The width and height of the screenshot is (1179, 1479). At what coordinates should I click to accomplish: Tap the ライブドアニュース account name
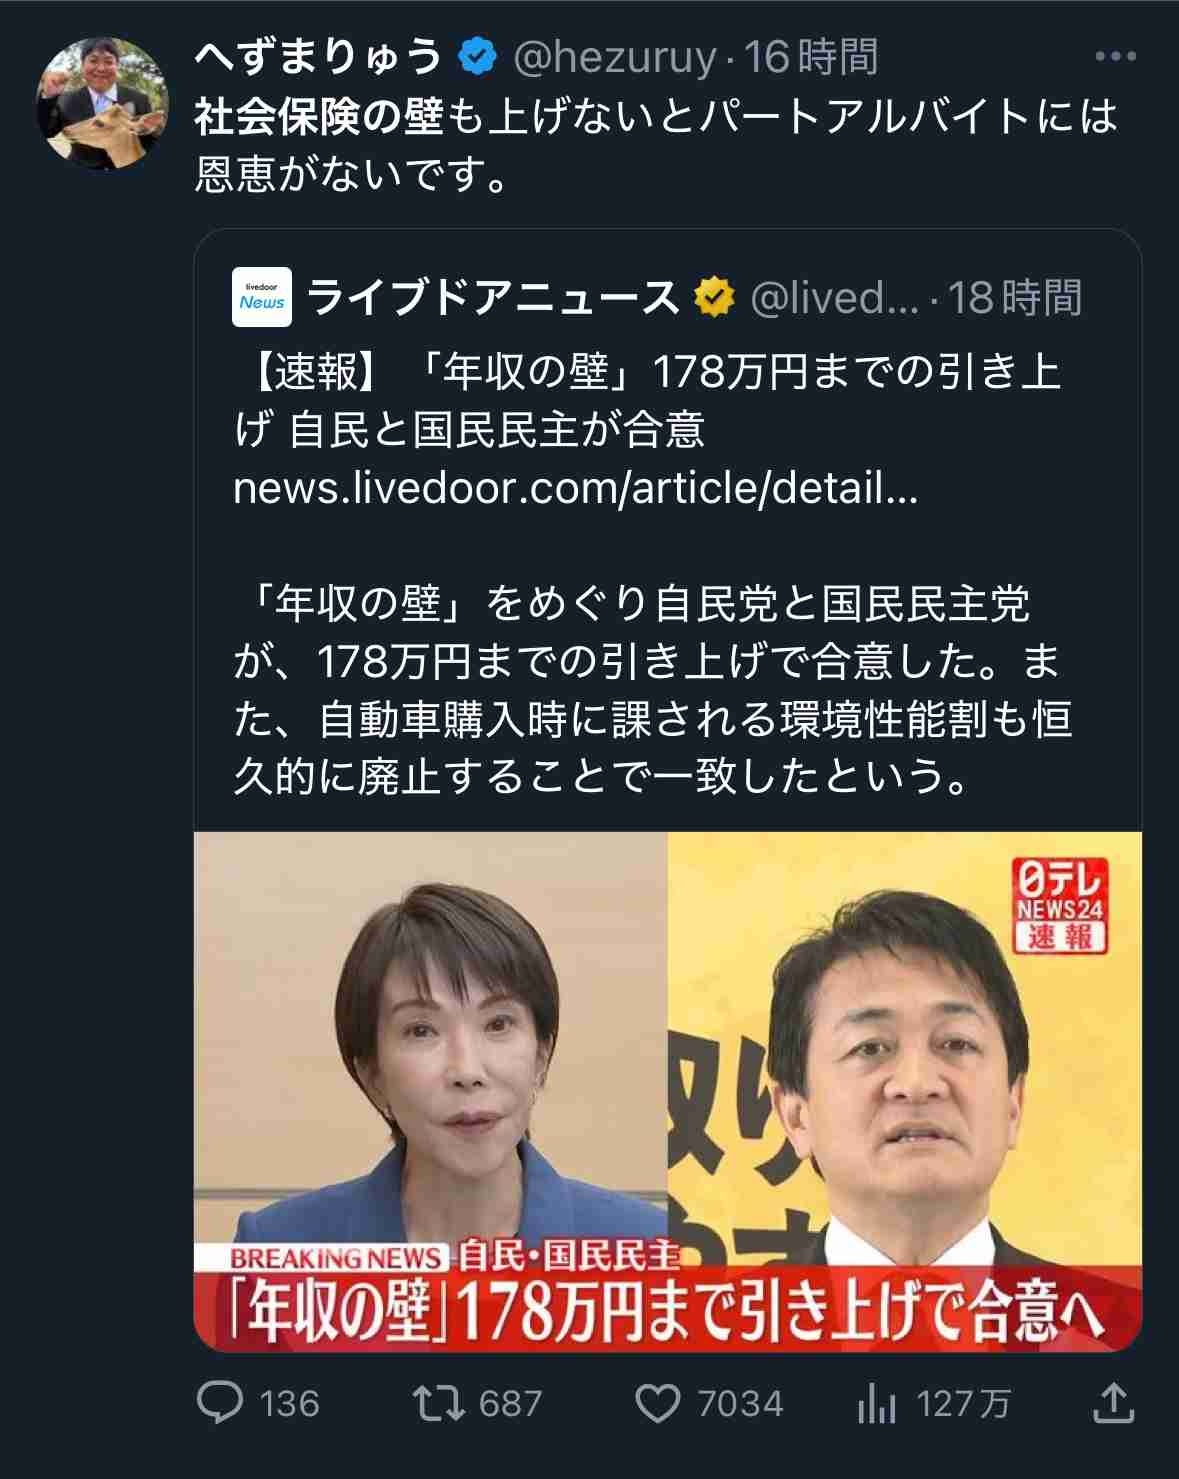pyautogui.click(x=494, y=297)
